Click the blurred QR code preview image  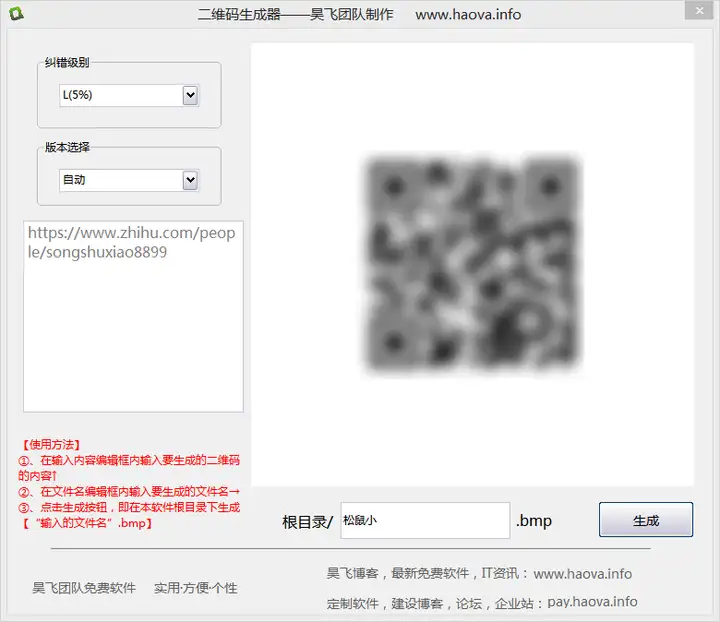point(472,263)
